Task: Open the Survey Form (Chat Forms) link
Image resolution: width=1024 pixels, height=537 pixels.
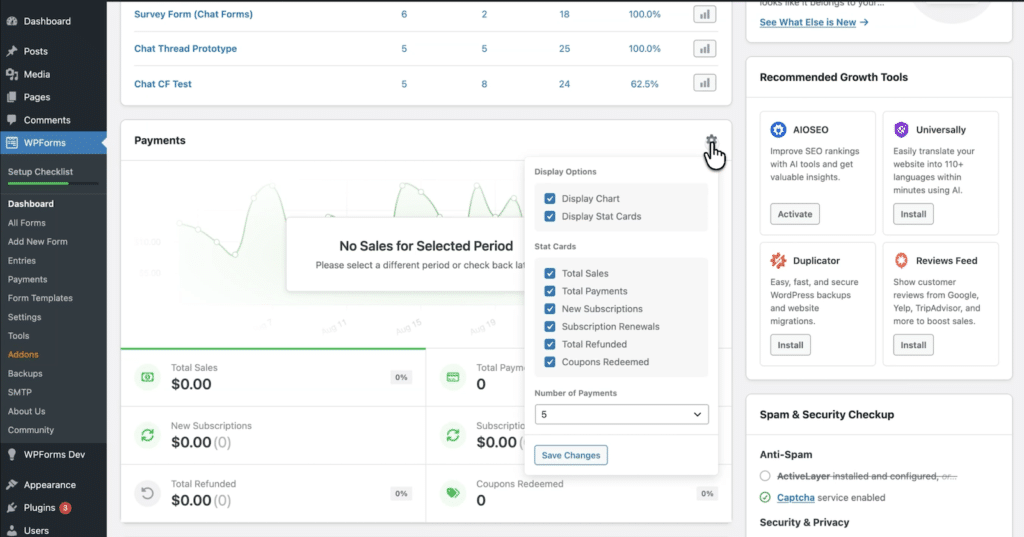Action: coord(193,14)
